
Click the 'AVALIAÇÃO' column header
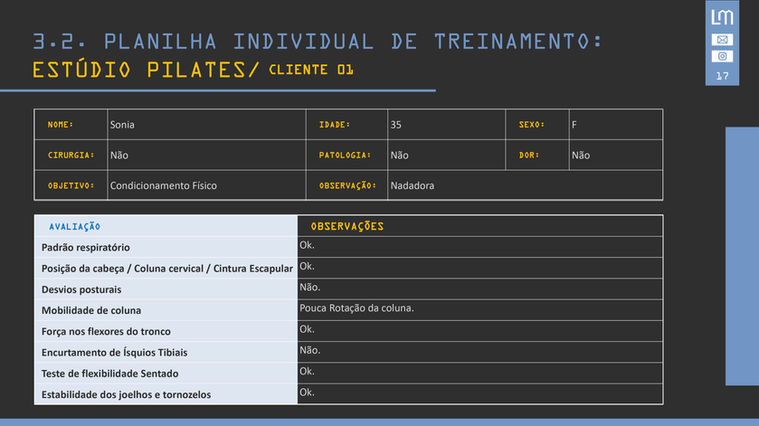(x=166, y=226)
